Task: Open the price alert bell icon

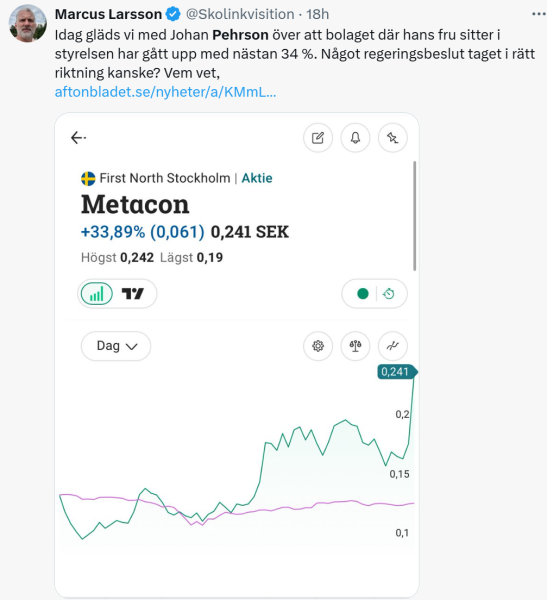Action: point(355,138)
